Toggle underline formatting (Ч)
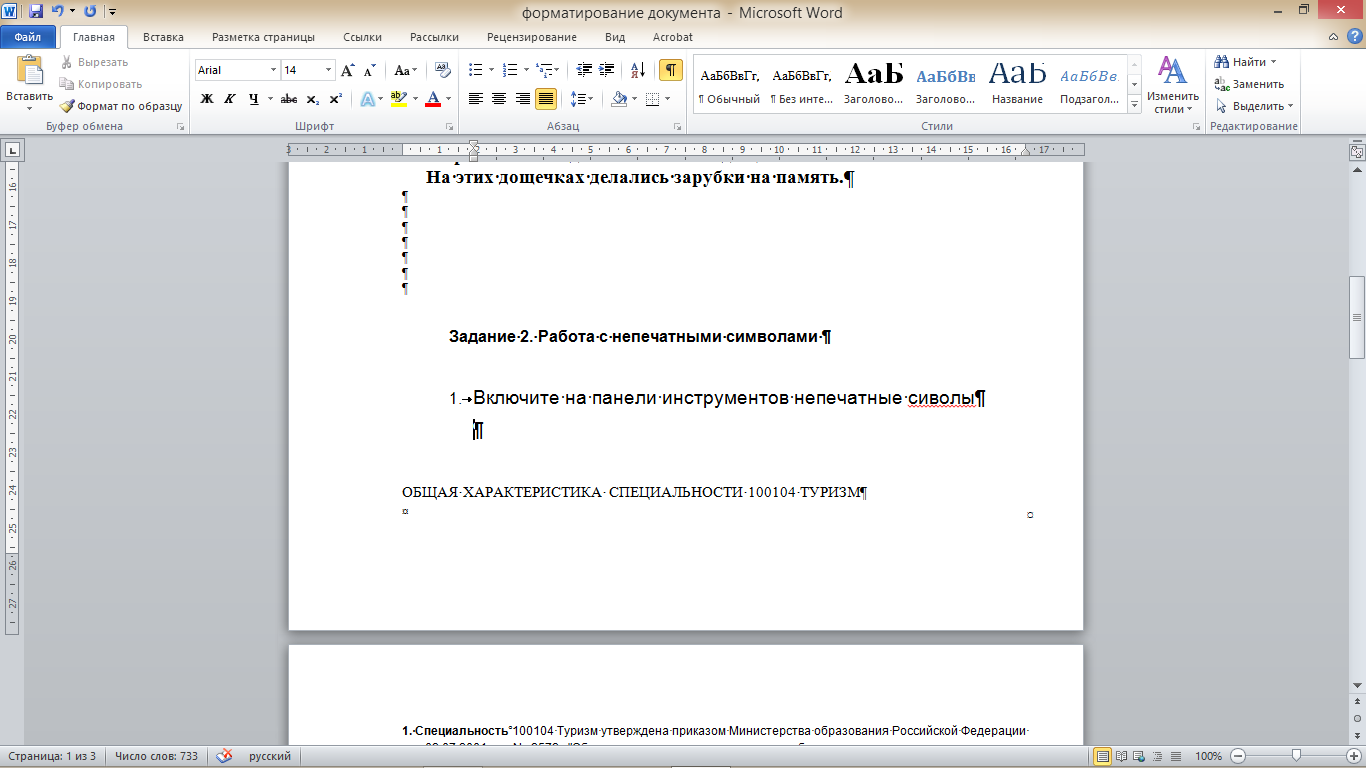This screenshot has width=1366, height=768. [254, 99]
